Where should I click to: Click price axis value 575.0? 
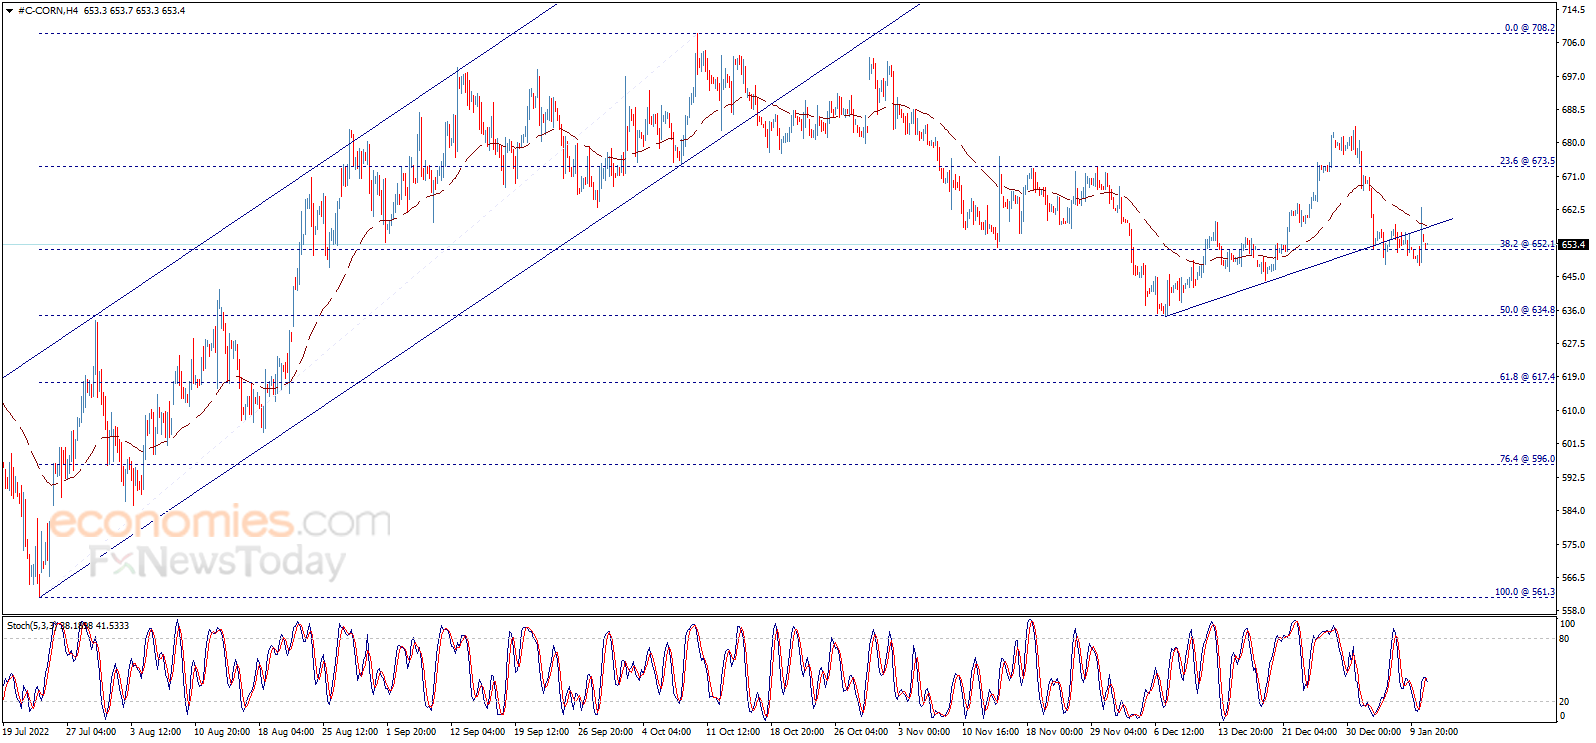click(1573, 545)
